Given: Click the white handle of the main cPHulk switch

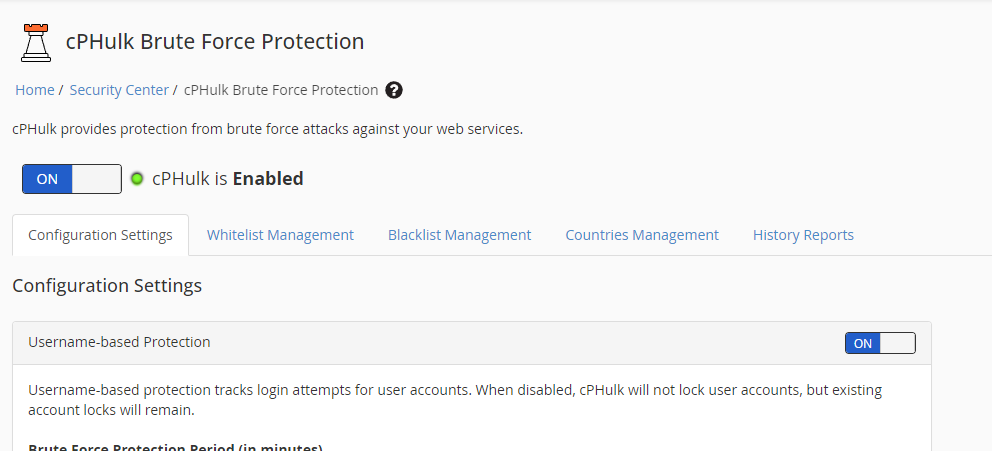Looking at the screenshot, I should 97,179.
